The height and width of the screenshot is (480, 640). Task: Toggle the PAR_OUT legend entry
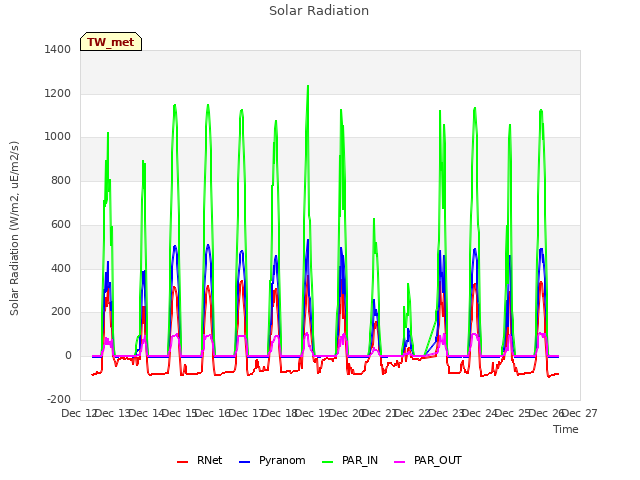(x=428, y=461)
